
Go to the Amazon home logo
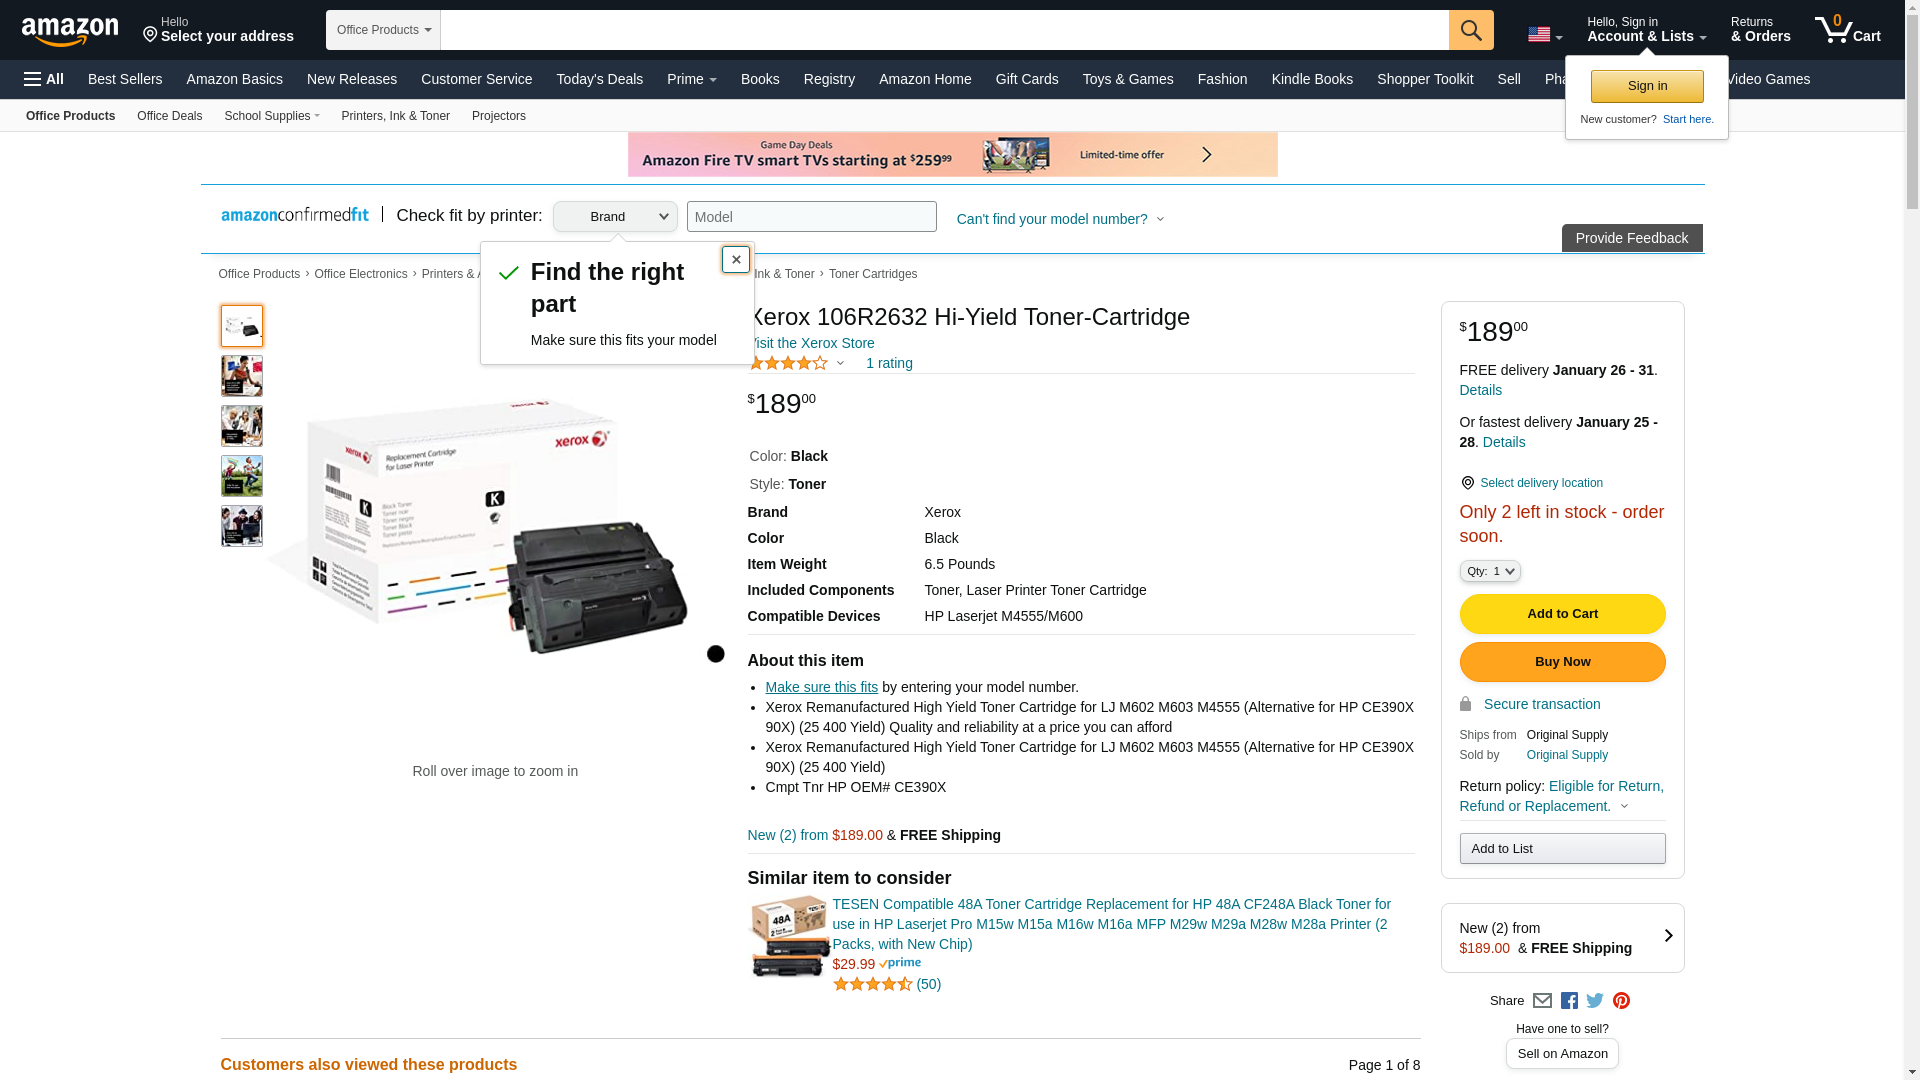click(70, 31)
